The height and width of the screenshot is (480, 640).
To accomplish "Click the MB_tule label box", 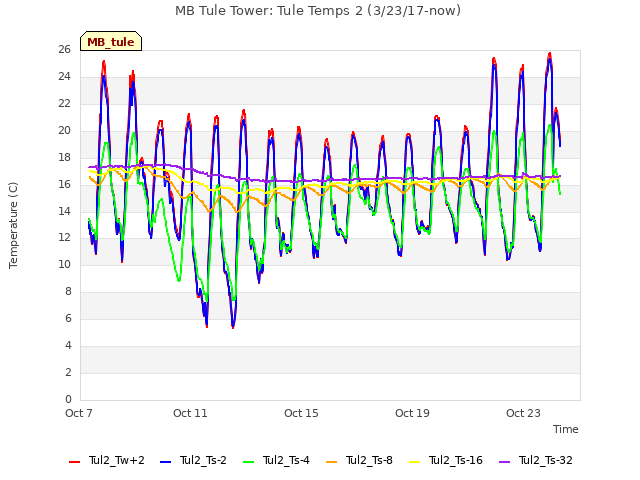I will (111, 41).
